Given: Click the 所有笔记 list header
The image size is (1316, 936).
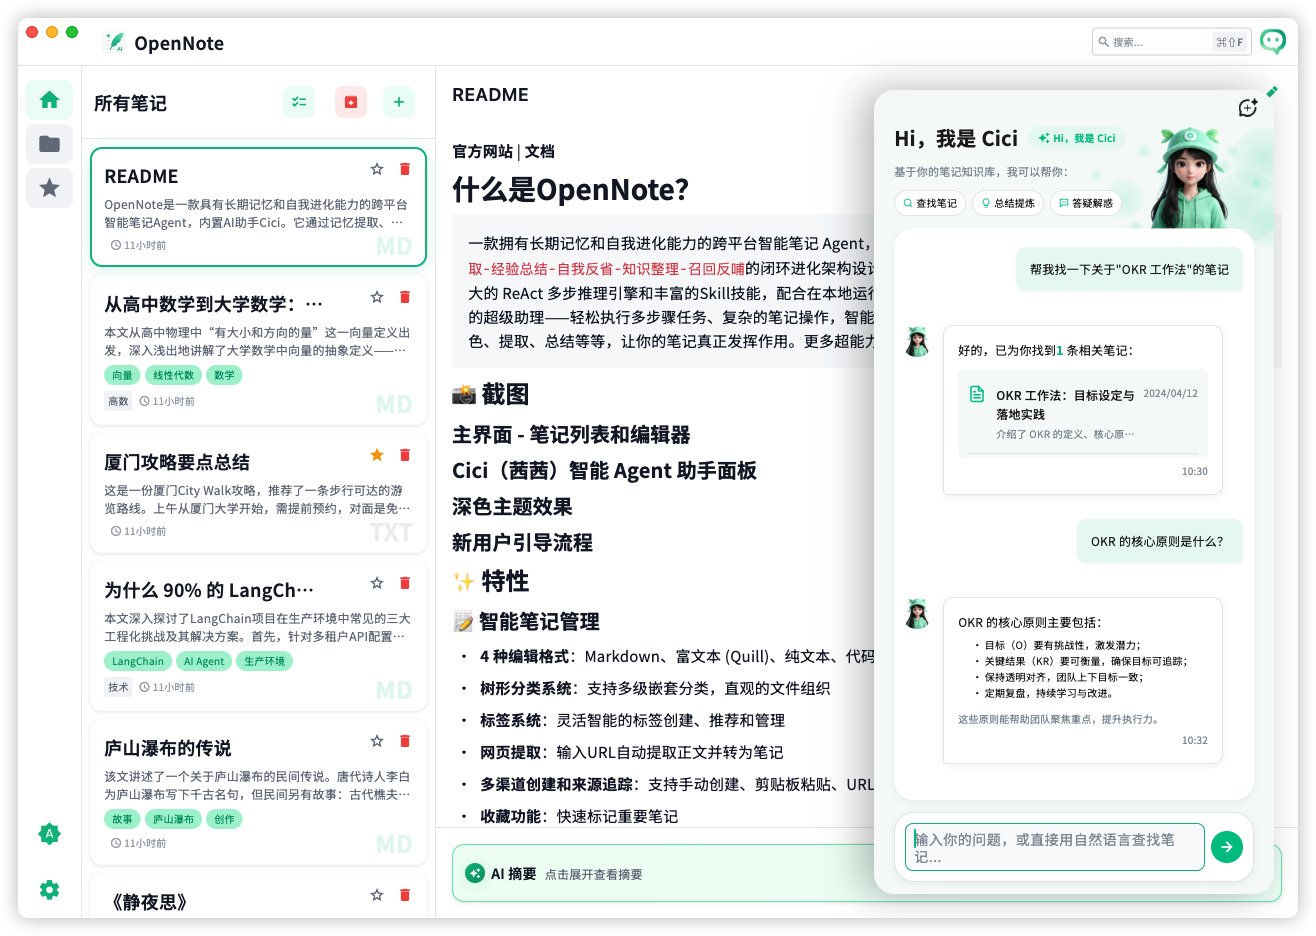Looking at the screenshot, I should click(x=130, y=103).
